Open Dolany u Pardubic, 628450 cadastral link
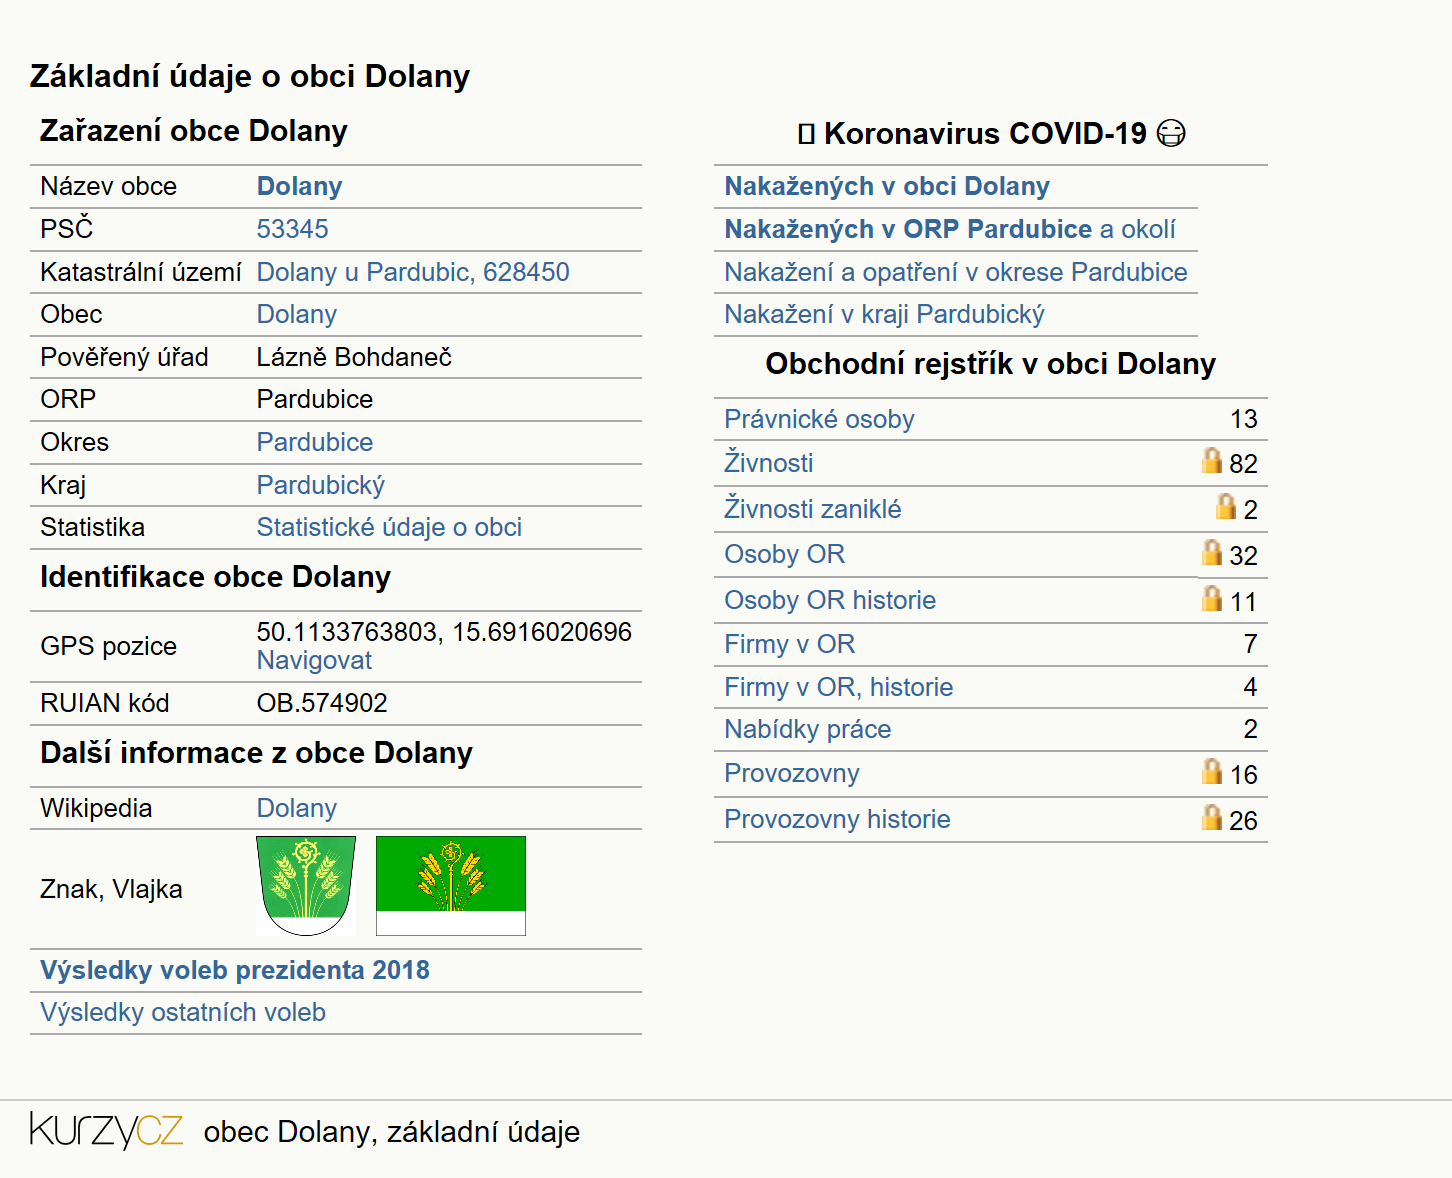Screen dimensions: 1452x1178 coord(413,272)
